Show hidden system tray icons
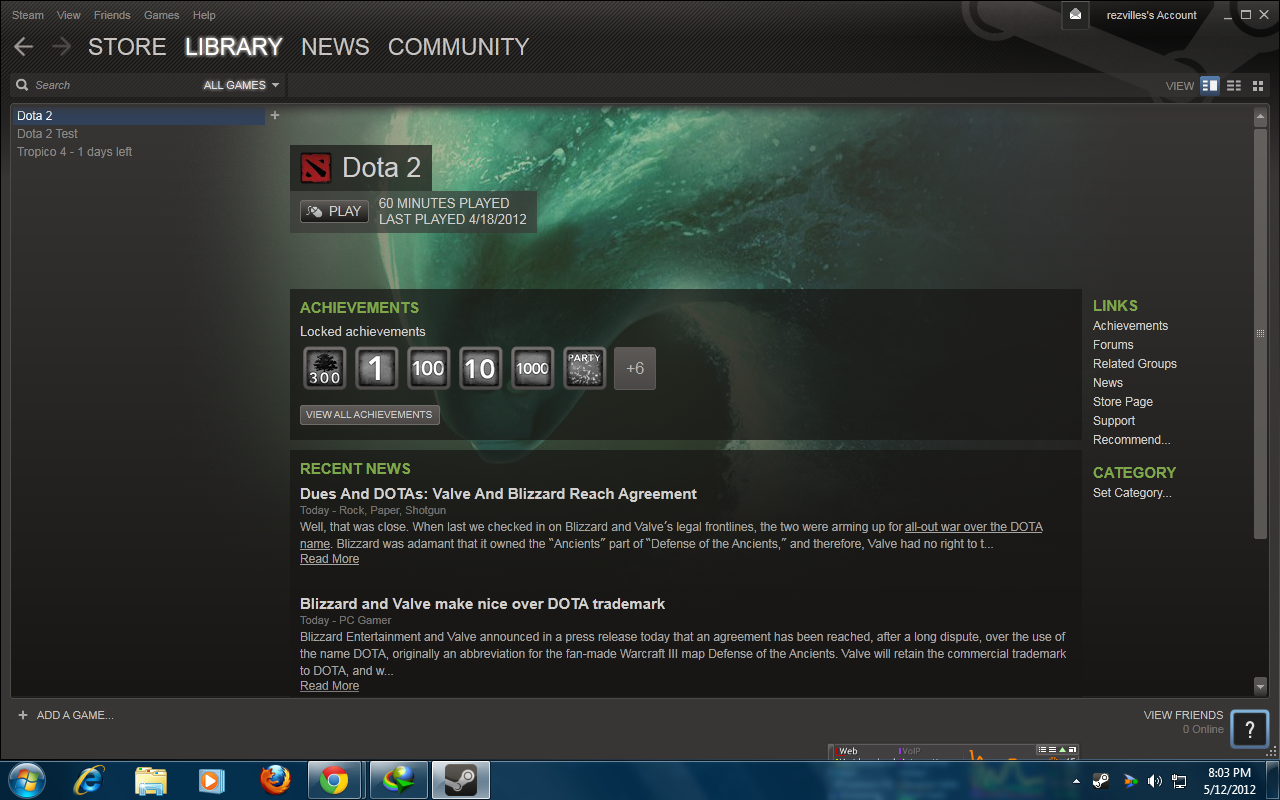The height and width of the screenshot is (800, 1280). click(x=1076, y=780)
